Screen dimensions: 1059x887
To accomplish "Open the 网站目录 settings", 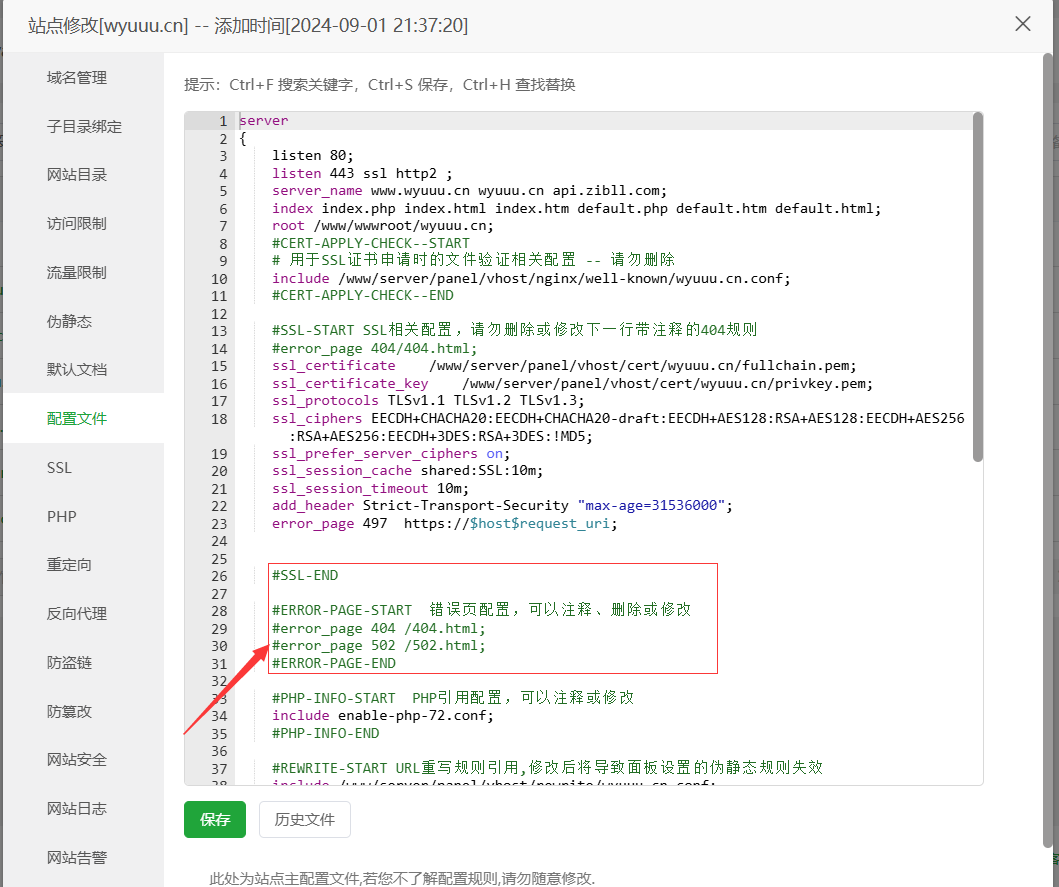I will (x=77, y=175).
